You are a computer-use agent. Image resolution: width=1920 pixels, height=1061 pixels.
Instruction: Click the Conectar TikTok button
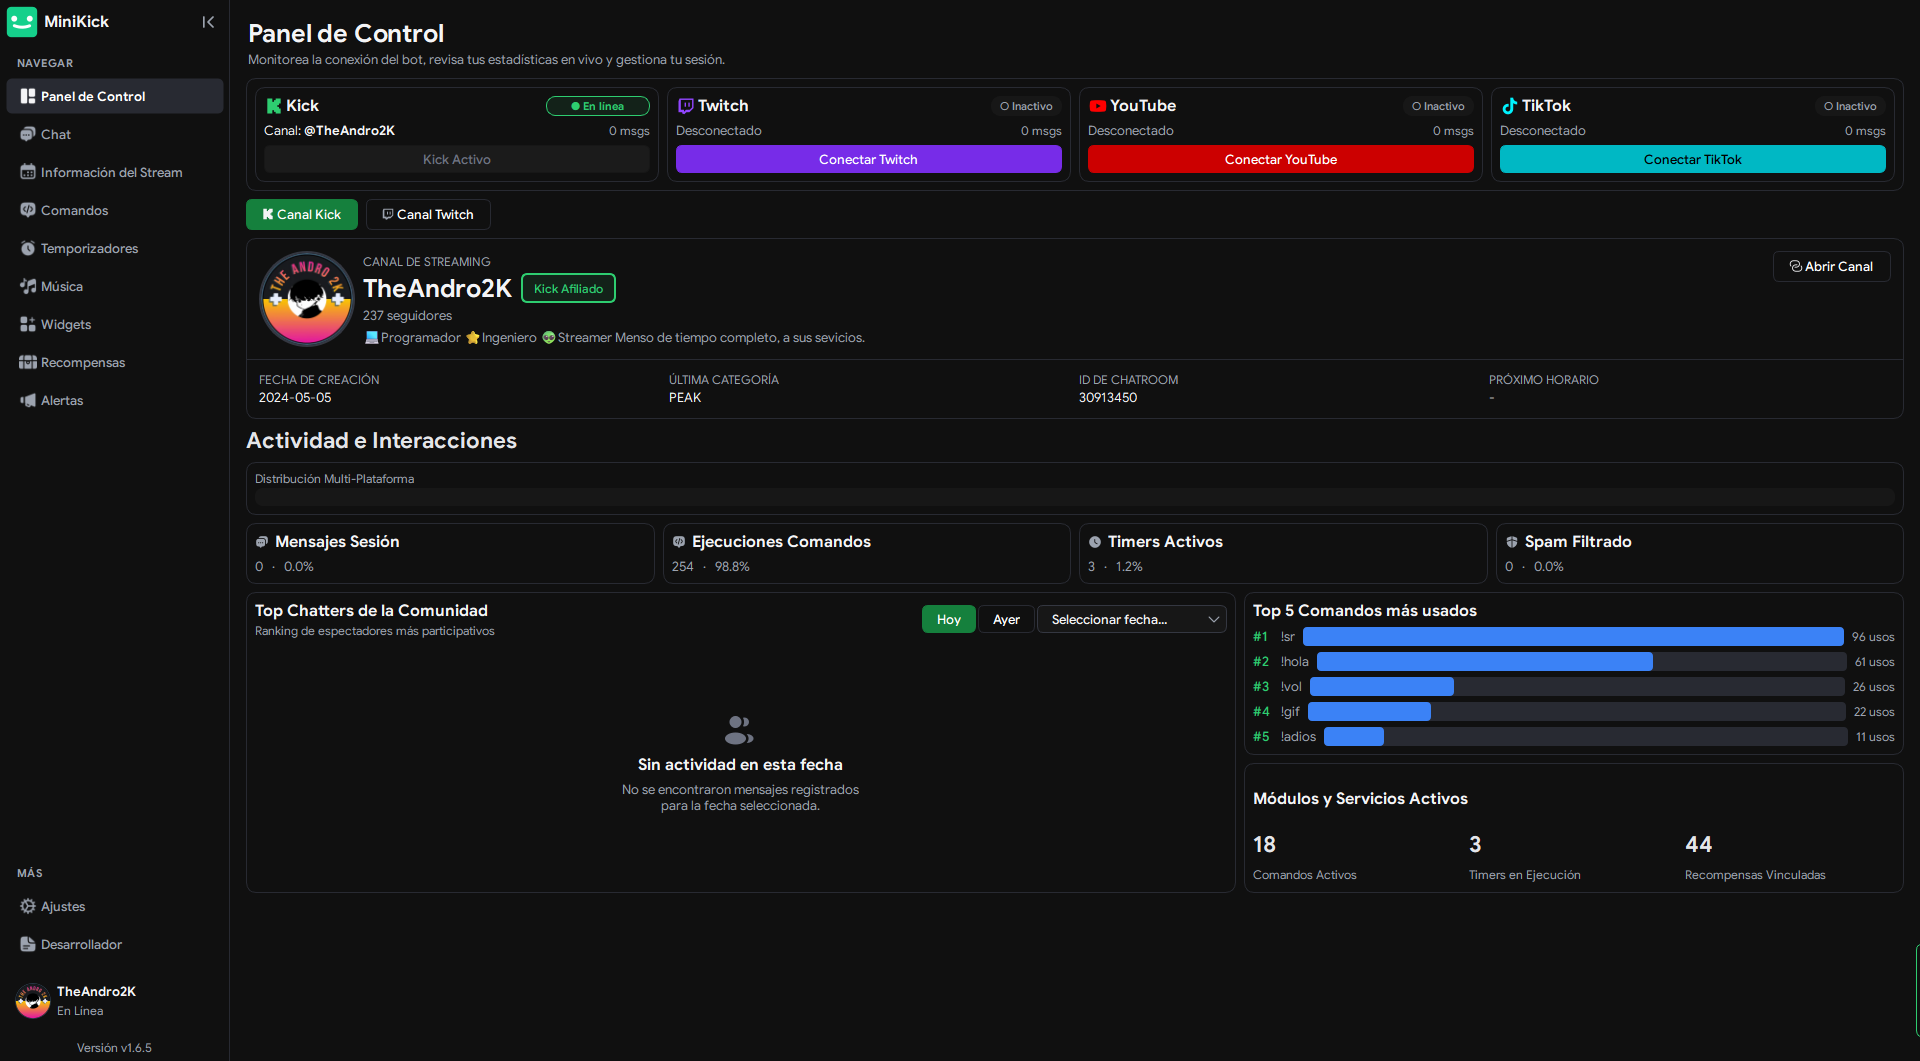click(x=1692, y=159)
